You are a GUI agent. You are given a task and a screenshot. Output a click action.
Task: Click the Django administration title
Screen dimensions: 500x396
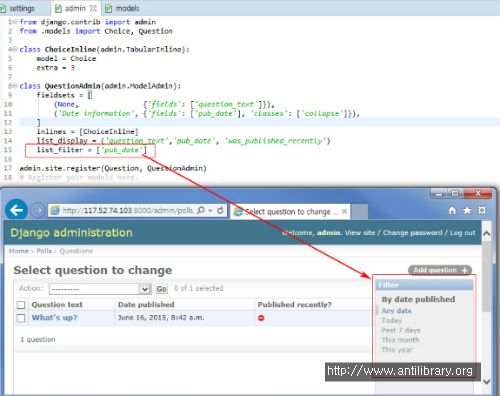71,233
